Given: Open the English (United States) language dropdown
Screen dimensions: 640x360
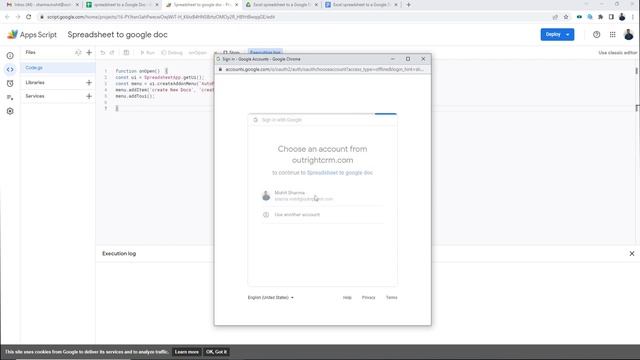Looking at the screenshot, I should tap(271, 298).
